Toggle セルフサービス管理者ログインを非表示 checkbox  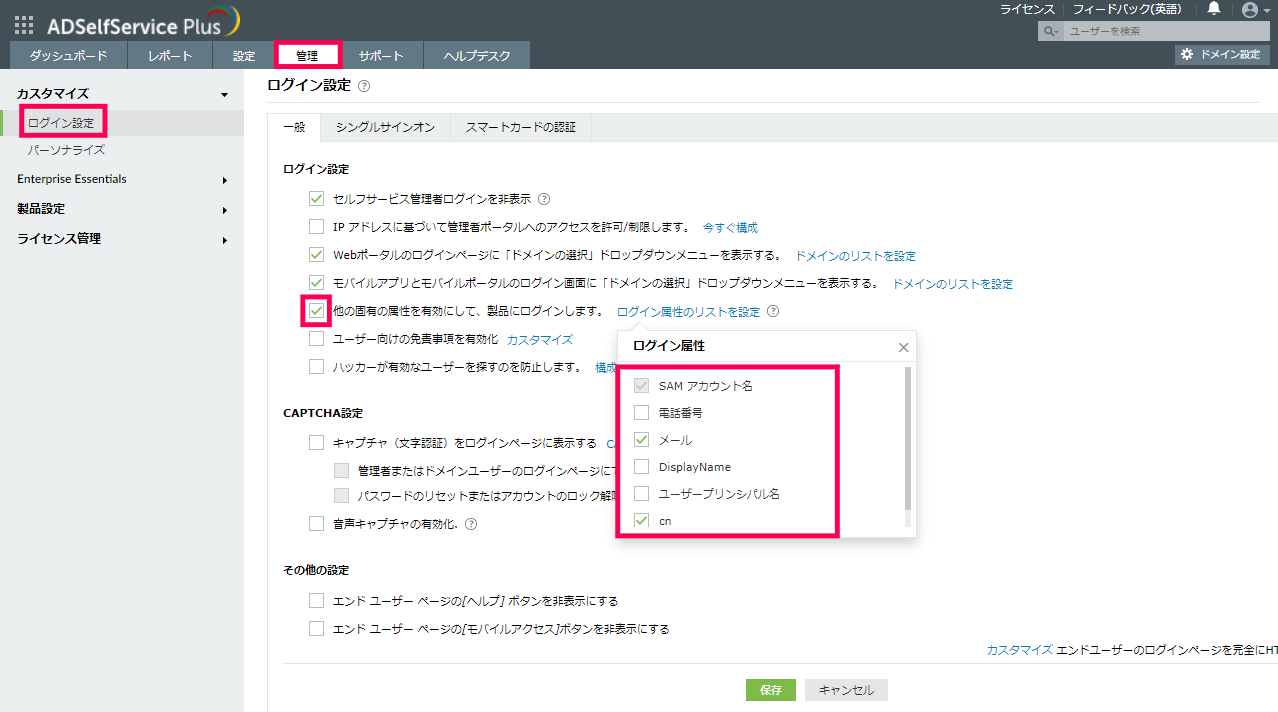click(316, 199)
